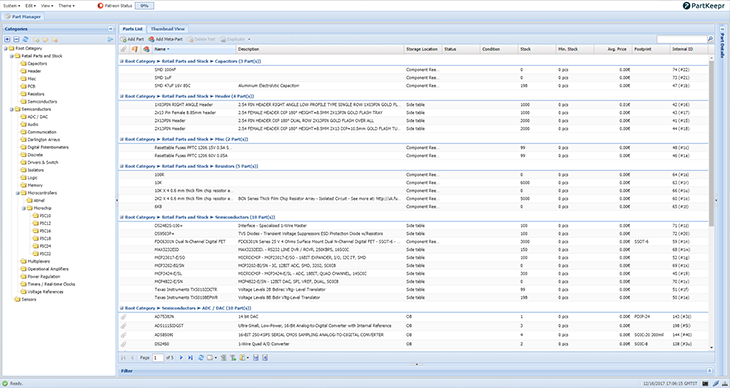The image size is (730, 388).
Task: Switch to the Thumbnail View tab
Action: pos(168,29)
